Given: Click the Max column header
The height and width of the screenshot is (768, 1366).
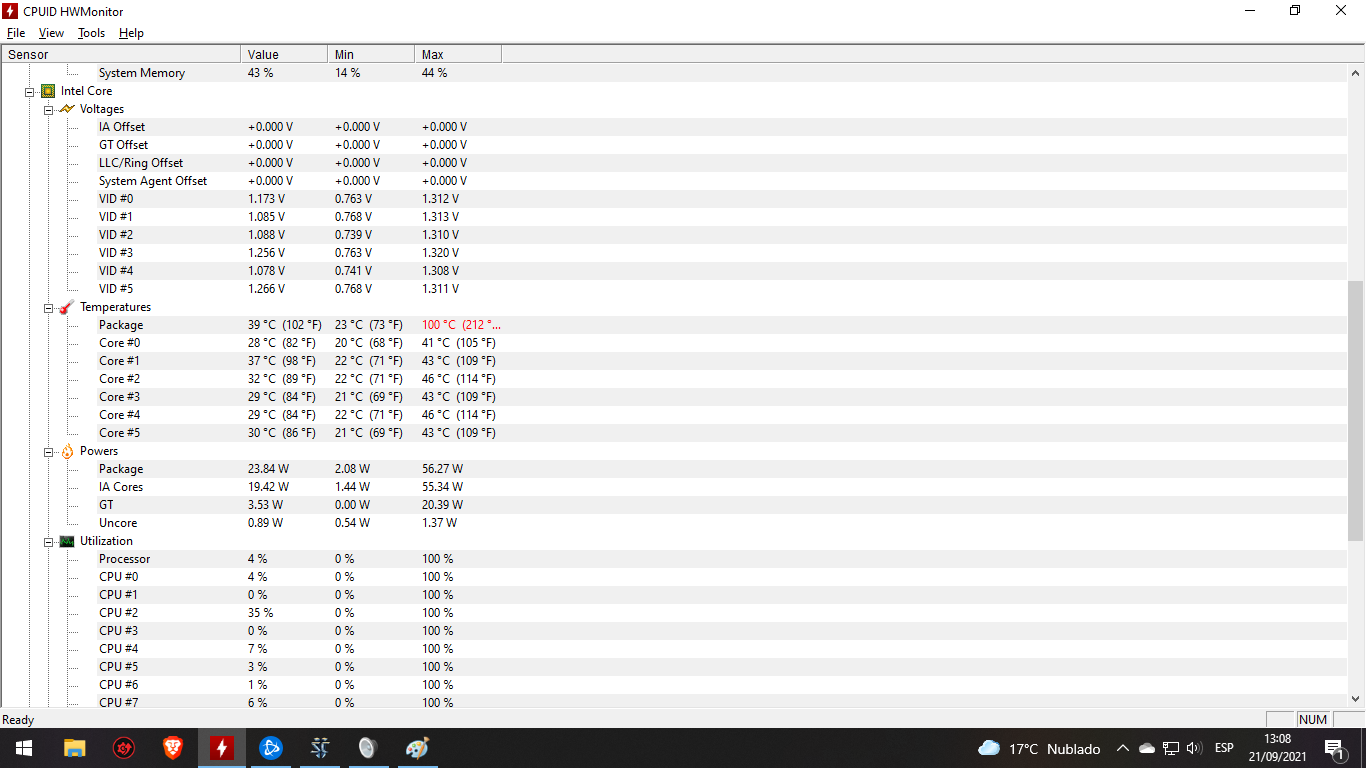Looking at the screenshot, I should pos(458,55).
